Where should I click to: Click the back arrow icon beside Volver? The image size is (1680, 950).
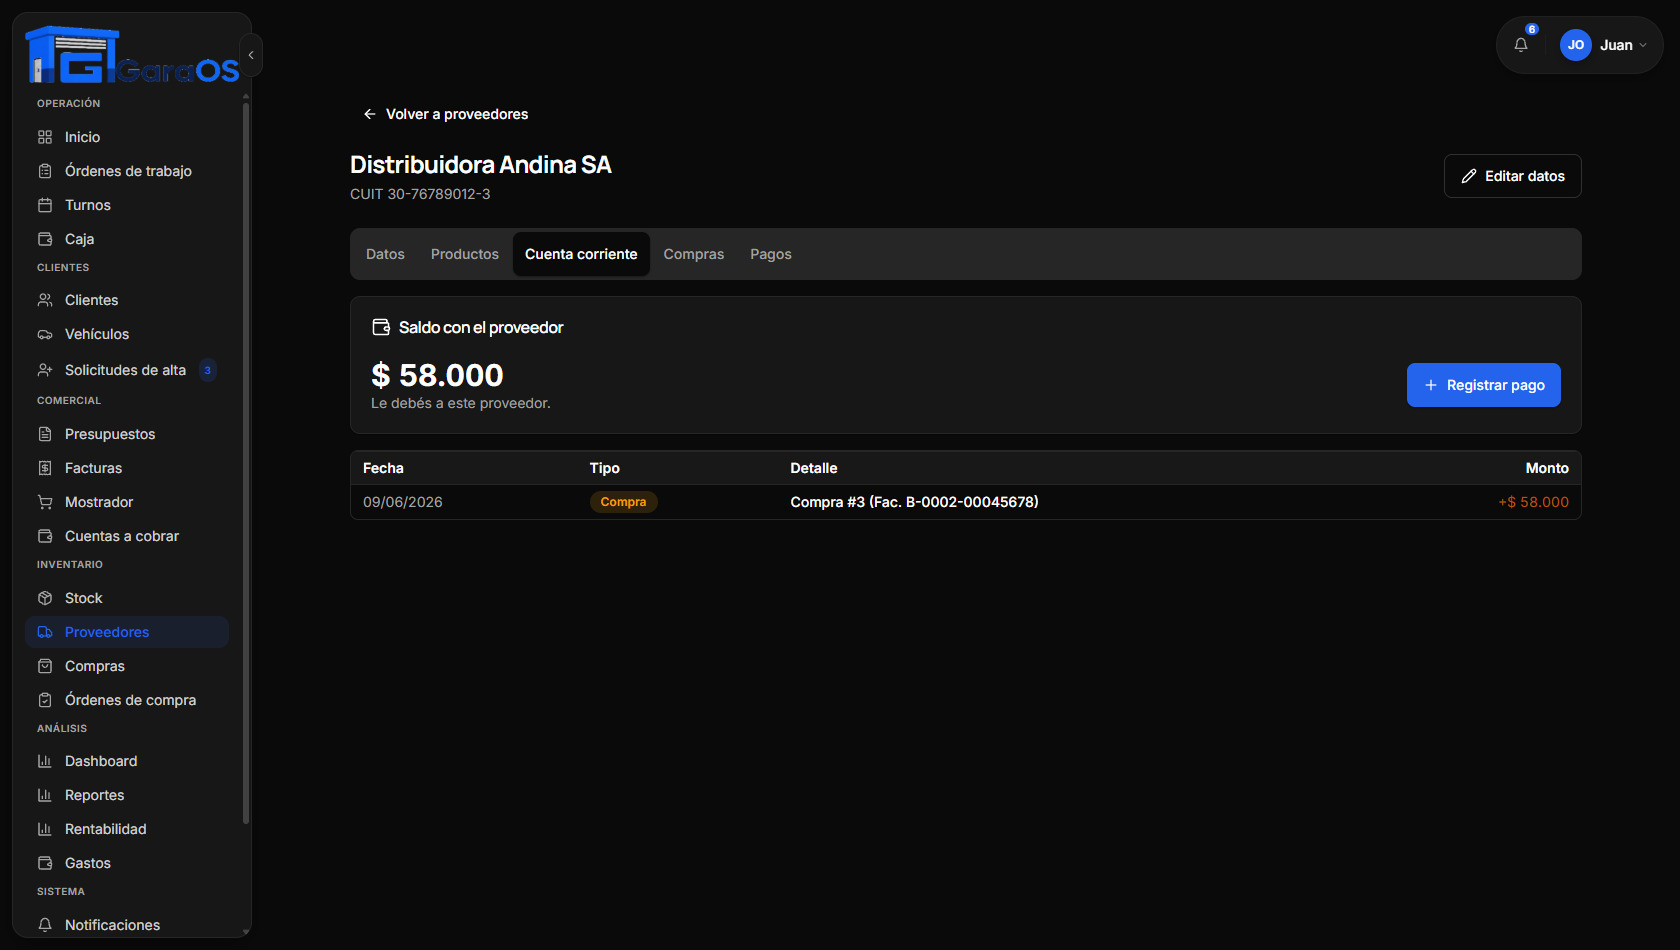[x=370, y=114]
